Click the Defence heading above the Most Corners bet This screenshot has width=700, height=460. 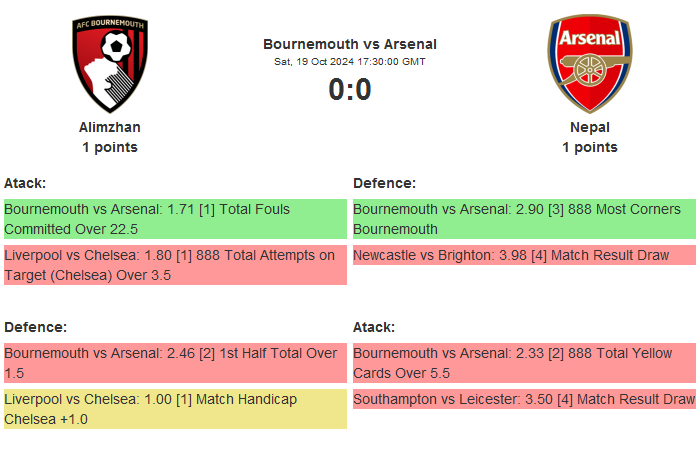tap(384, 183)
